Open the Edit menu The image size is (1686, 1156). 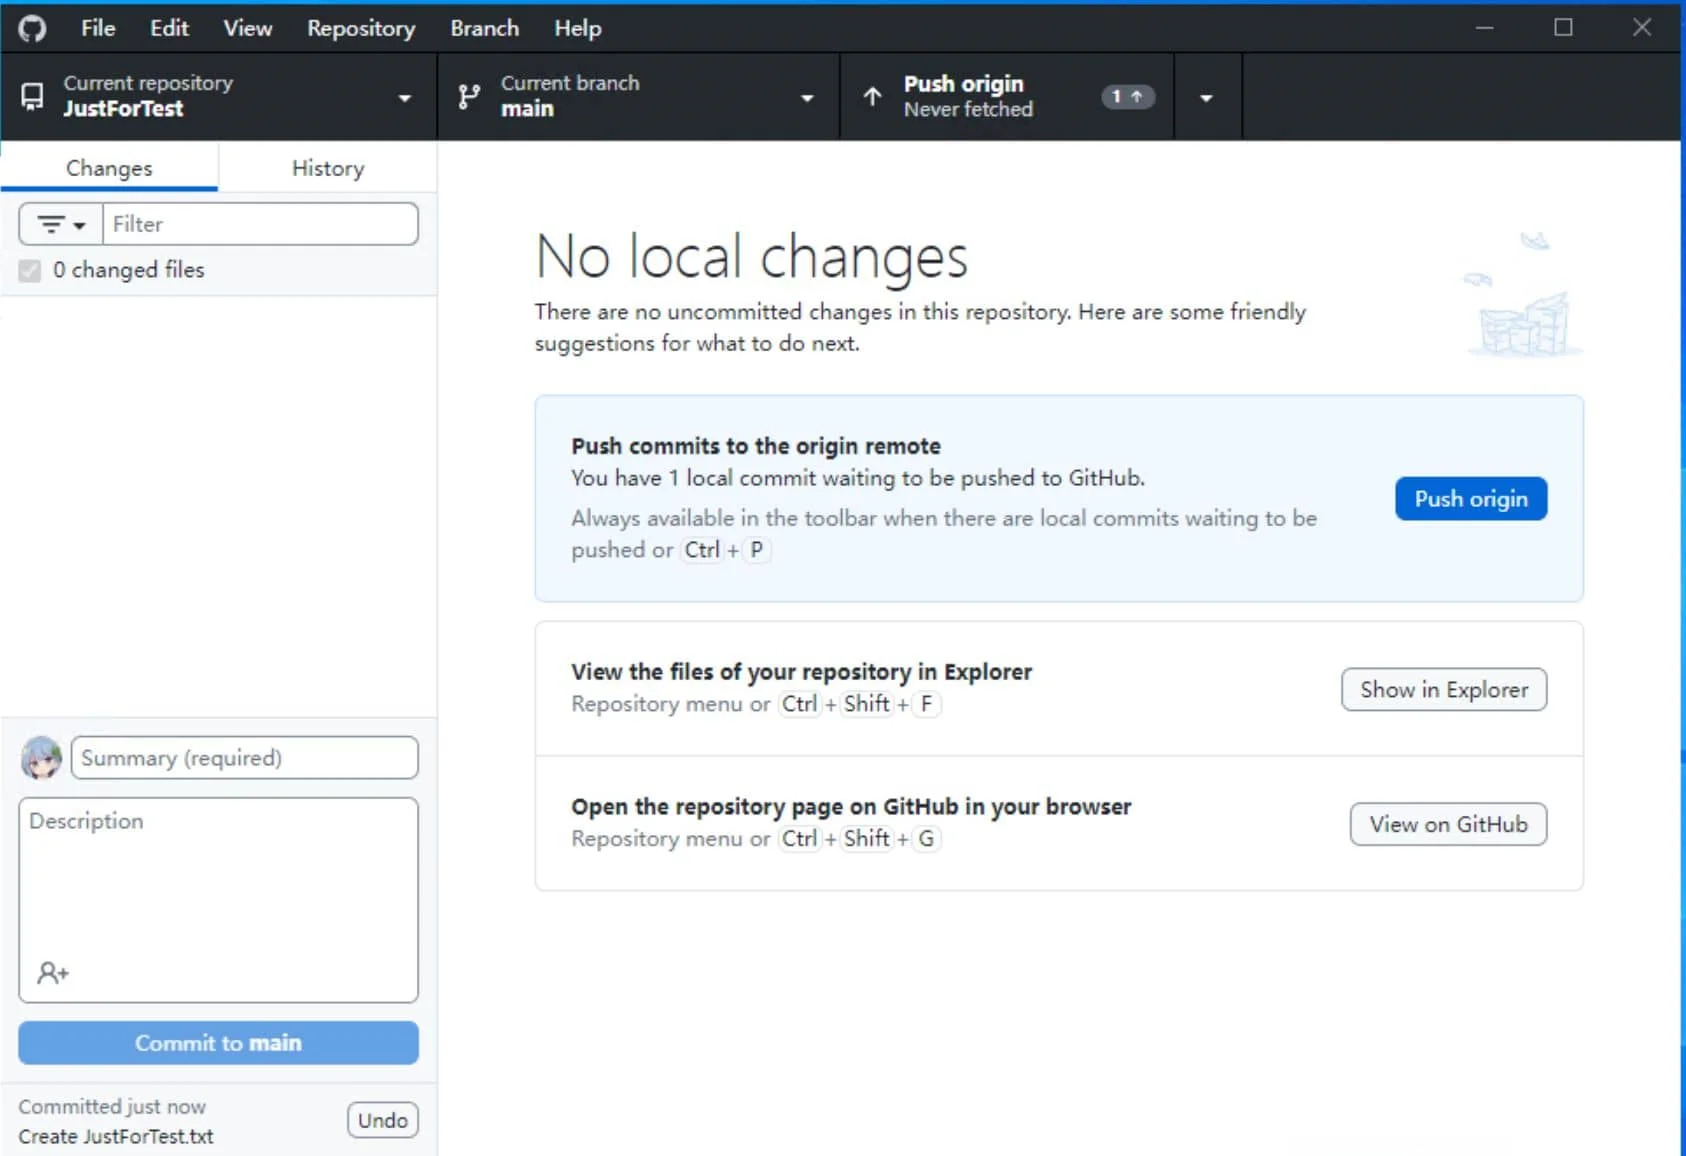tap(169, 28)
